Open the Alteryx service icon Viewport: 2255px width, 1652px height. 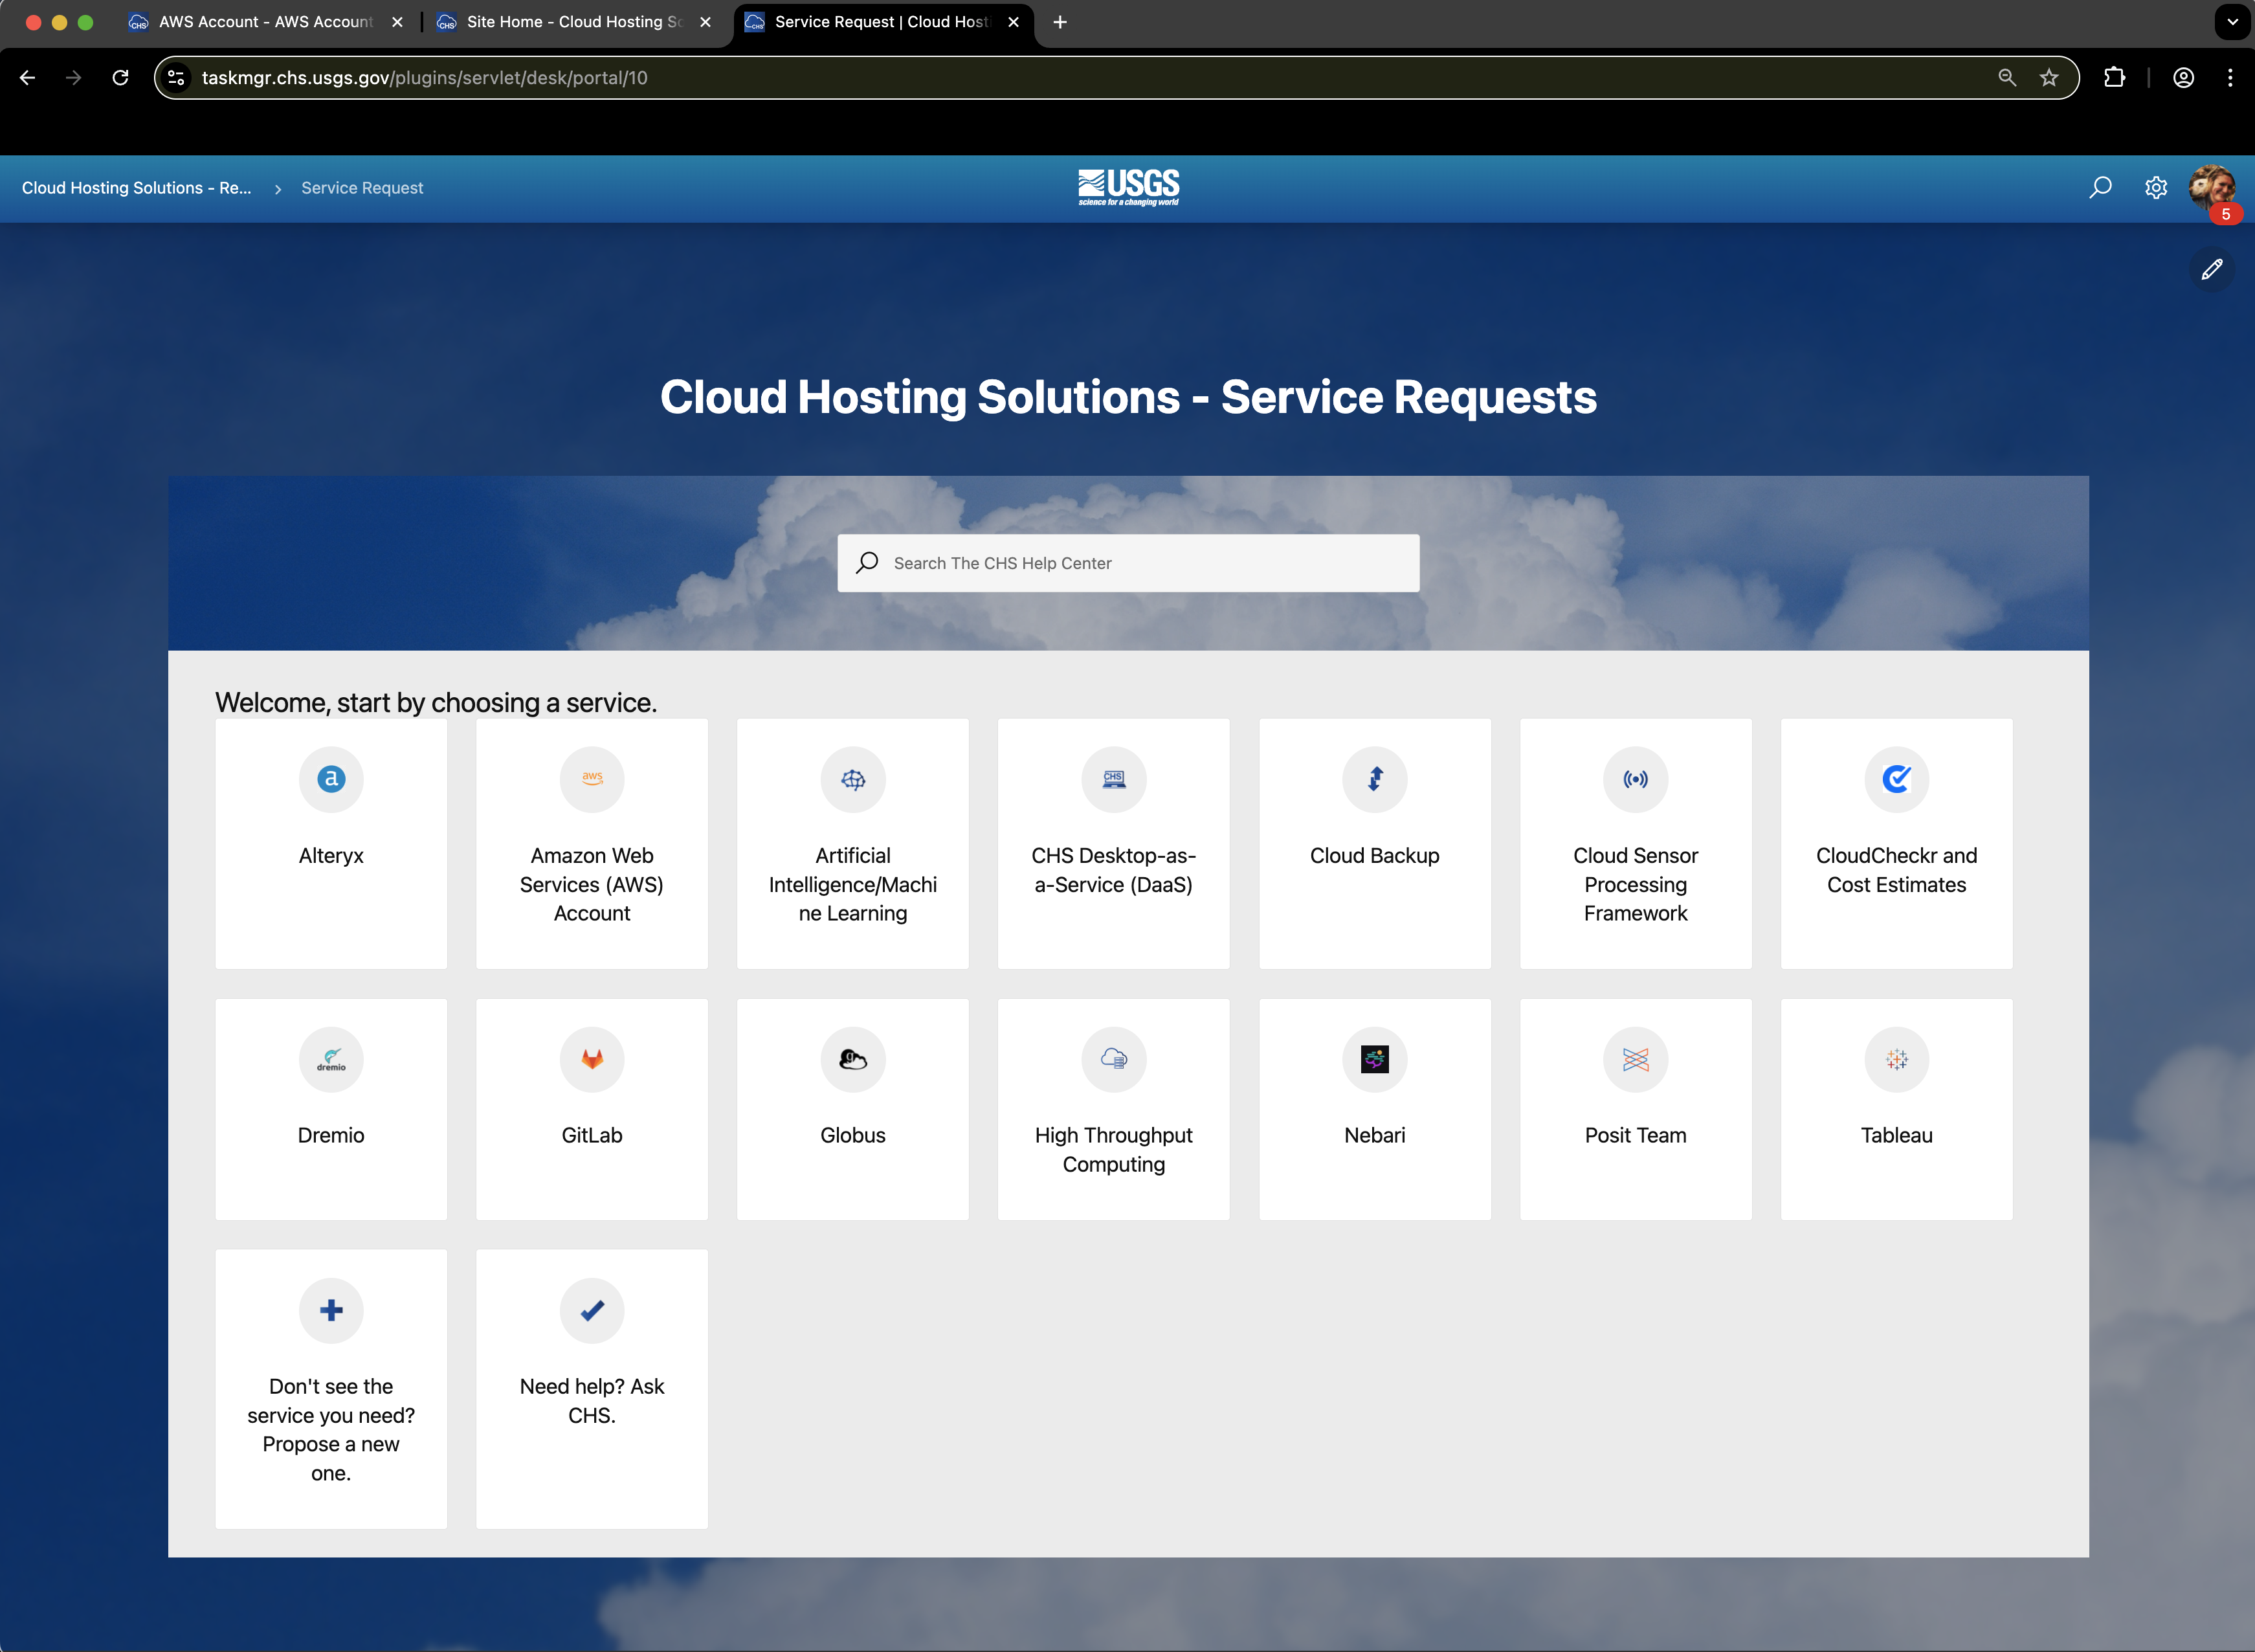click(x=331, y=779)
